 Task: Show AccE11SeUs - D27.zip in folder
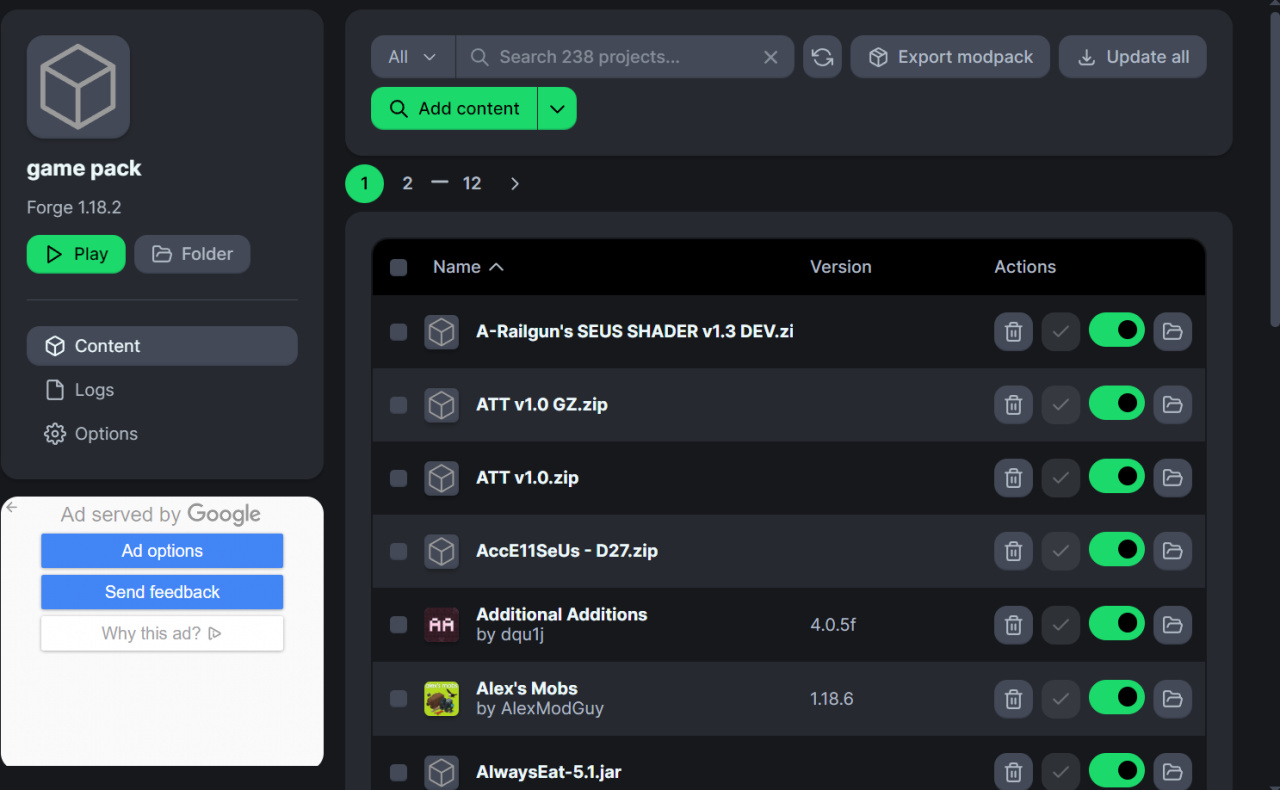[1172, 551]
